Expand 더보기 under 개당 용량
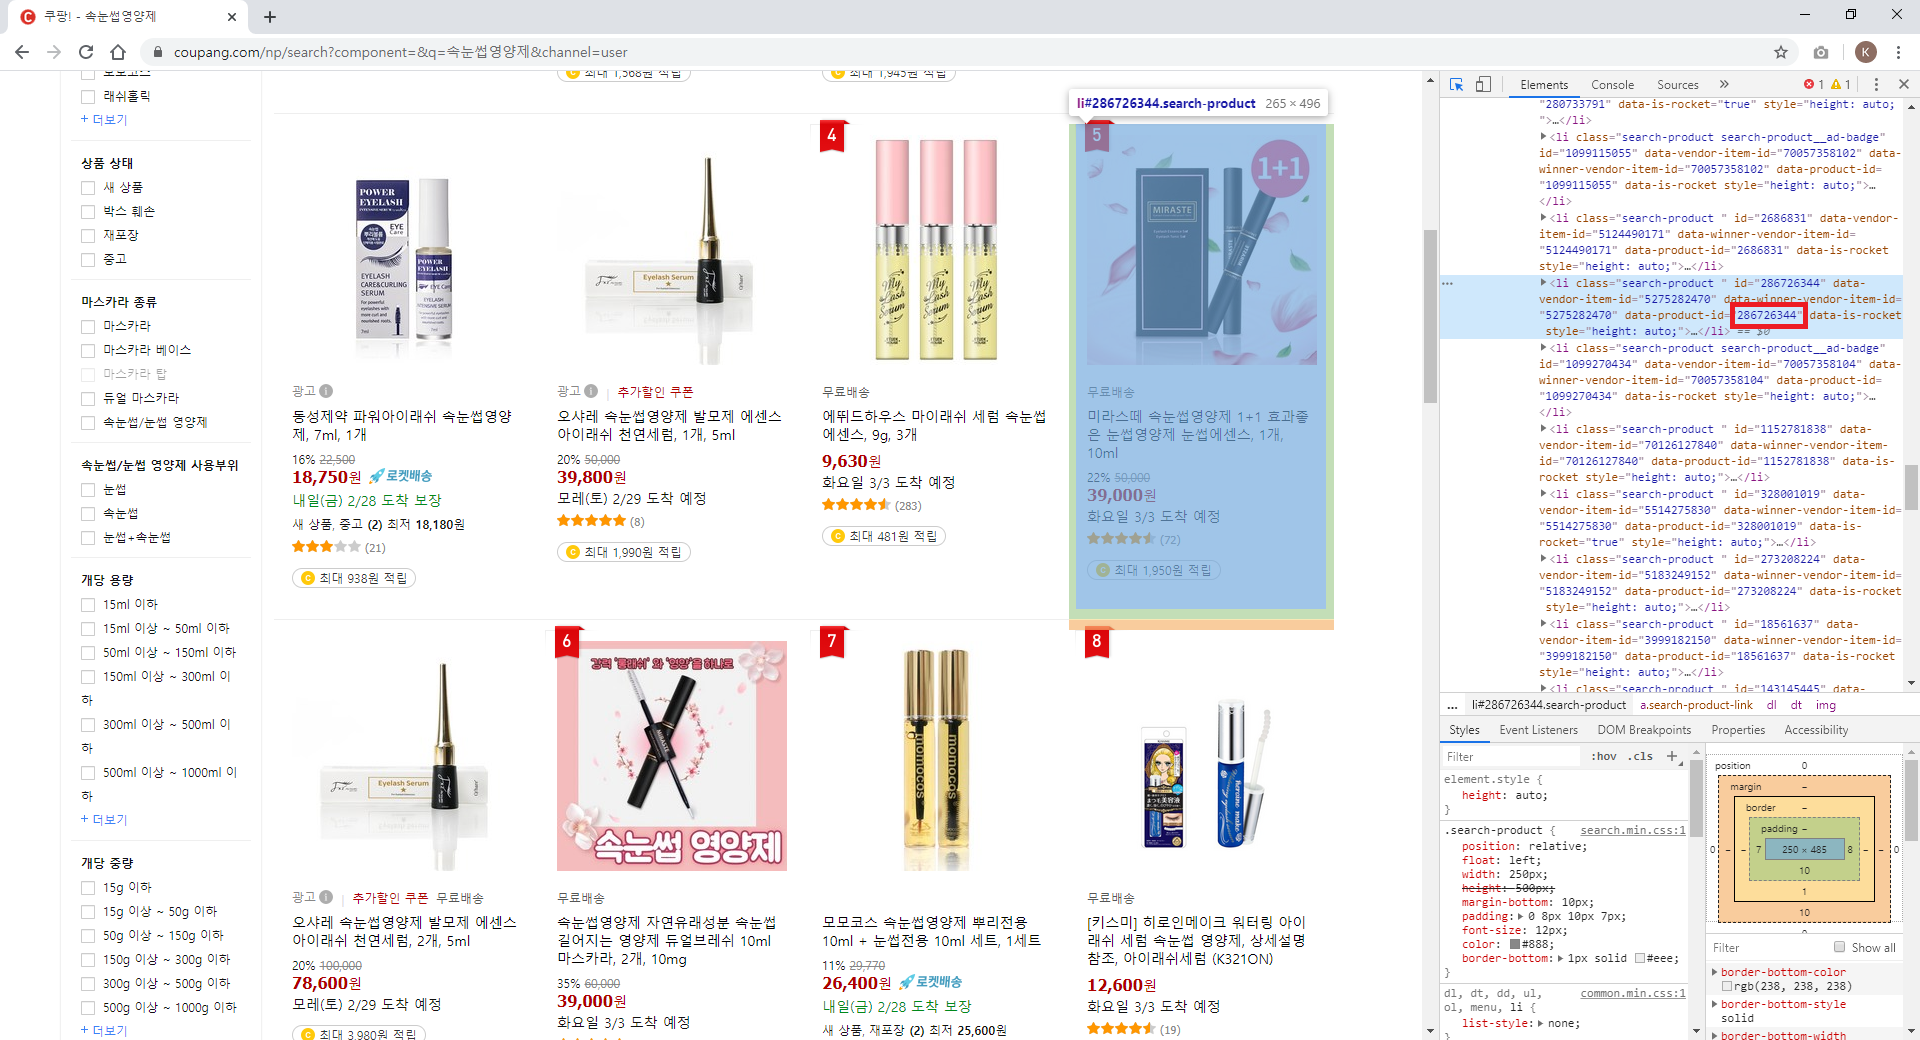Screen dimensions: 1920x1040 pyautogui.click(x=104, y=819)
